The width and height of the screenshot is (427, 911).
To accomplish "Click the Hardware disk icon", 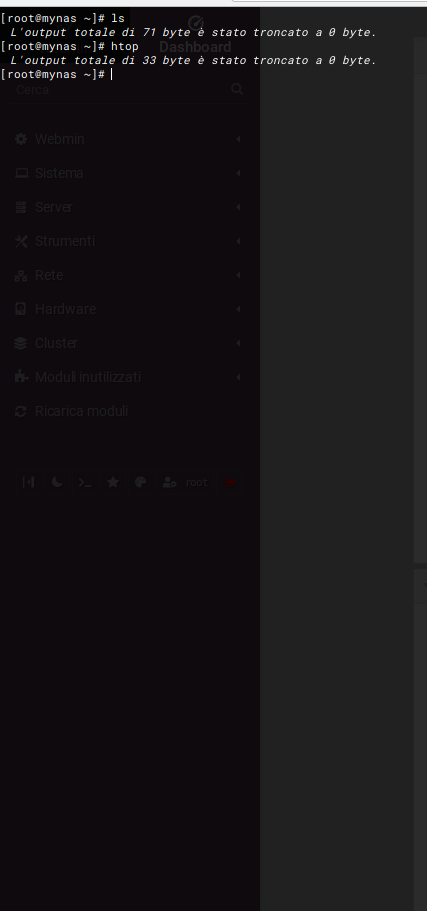I will tap(21, 309).
